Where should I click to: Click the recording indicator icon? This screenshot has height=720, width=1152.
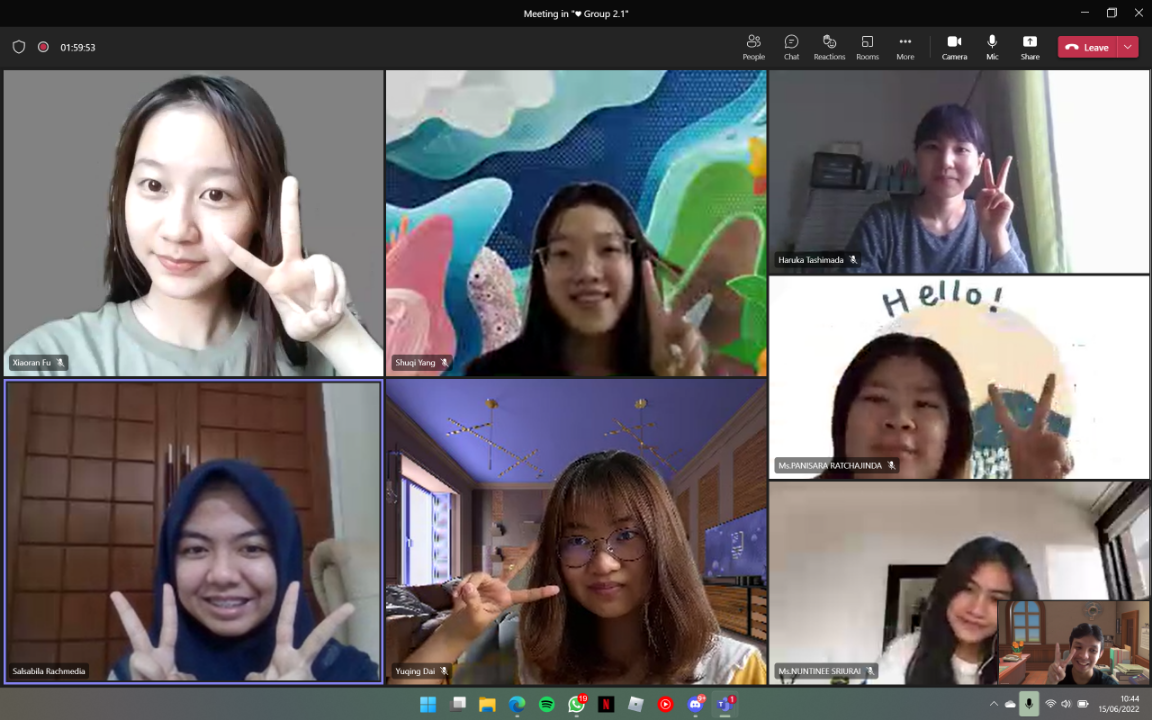[43, 47]
